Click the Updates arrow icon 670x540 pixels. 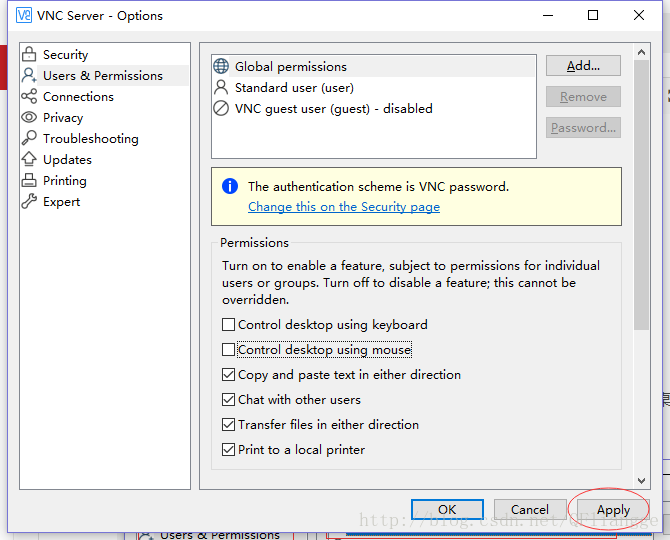click(x=29, y=159)
